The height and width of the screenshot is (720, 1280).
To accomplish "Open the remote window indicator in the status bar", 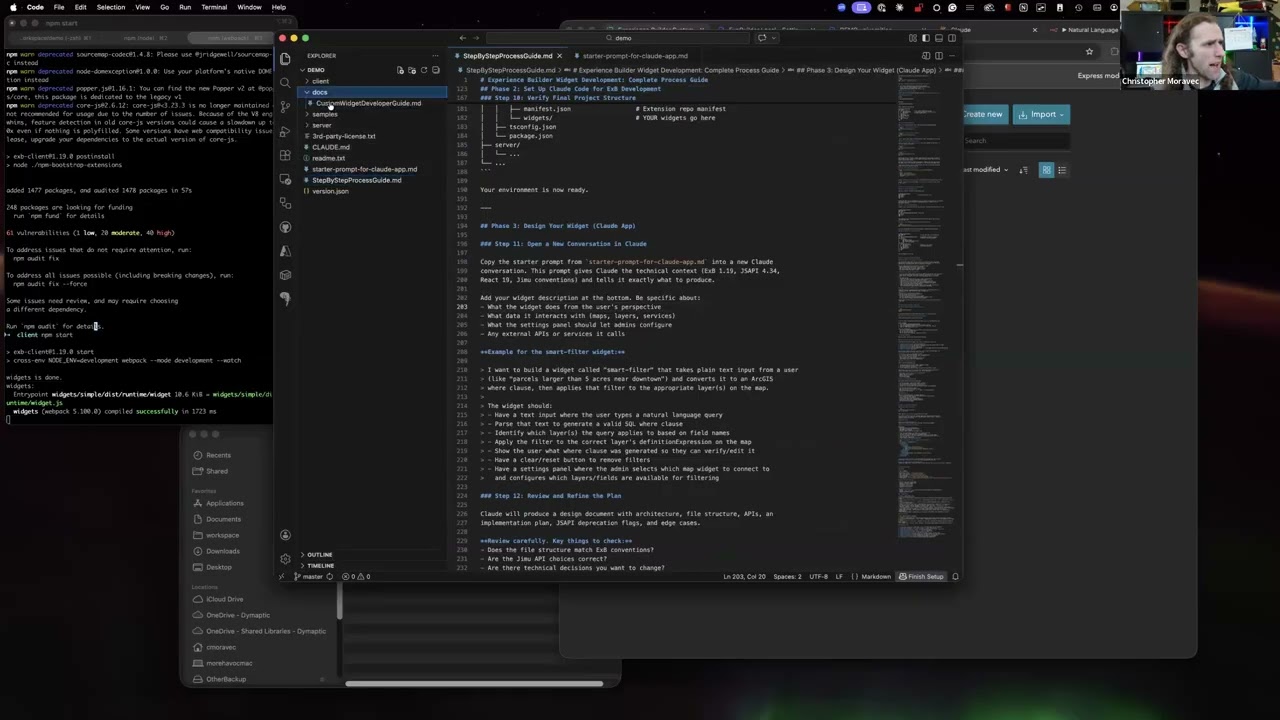I will [281, 577].
